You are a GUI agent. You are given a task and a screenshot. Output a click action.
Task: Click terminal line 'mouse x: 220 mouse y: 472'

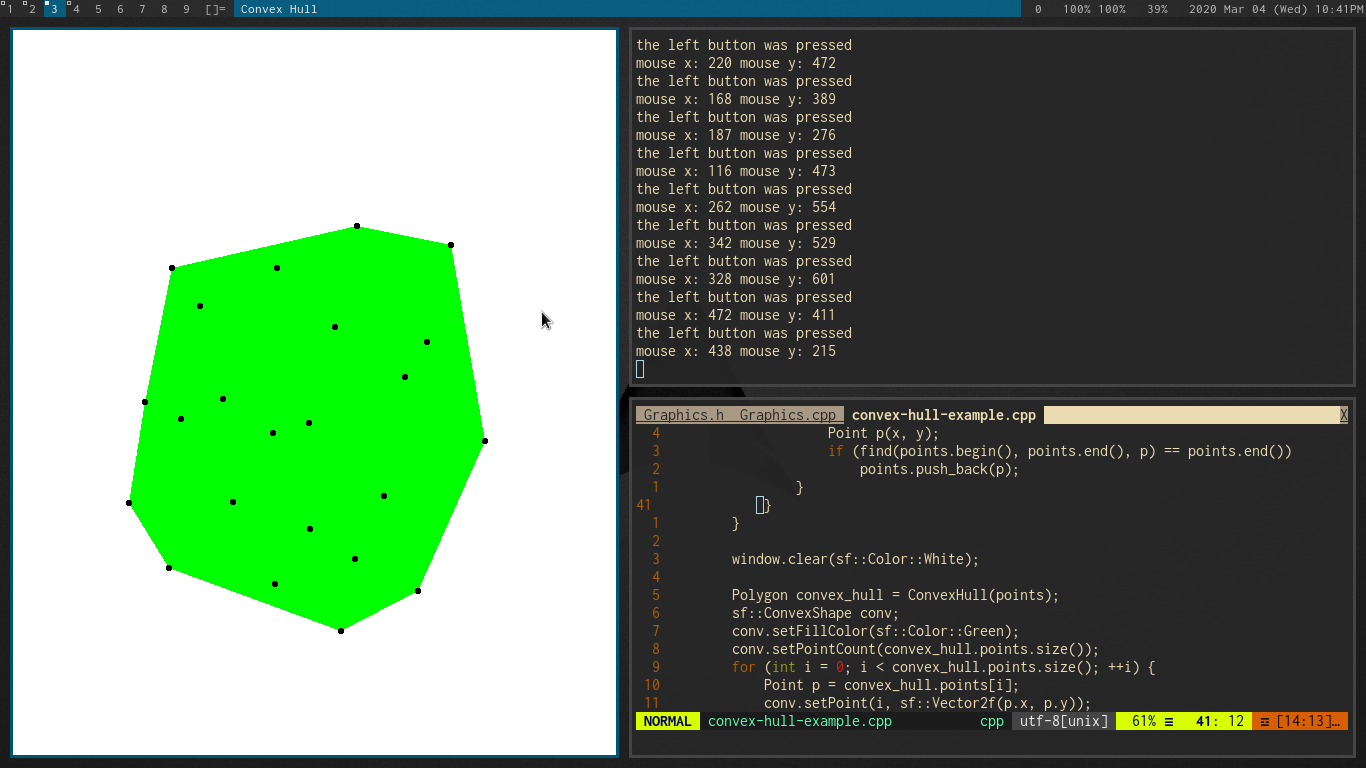tap(736, 63)
